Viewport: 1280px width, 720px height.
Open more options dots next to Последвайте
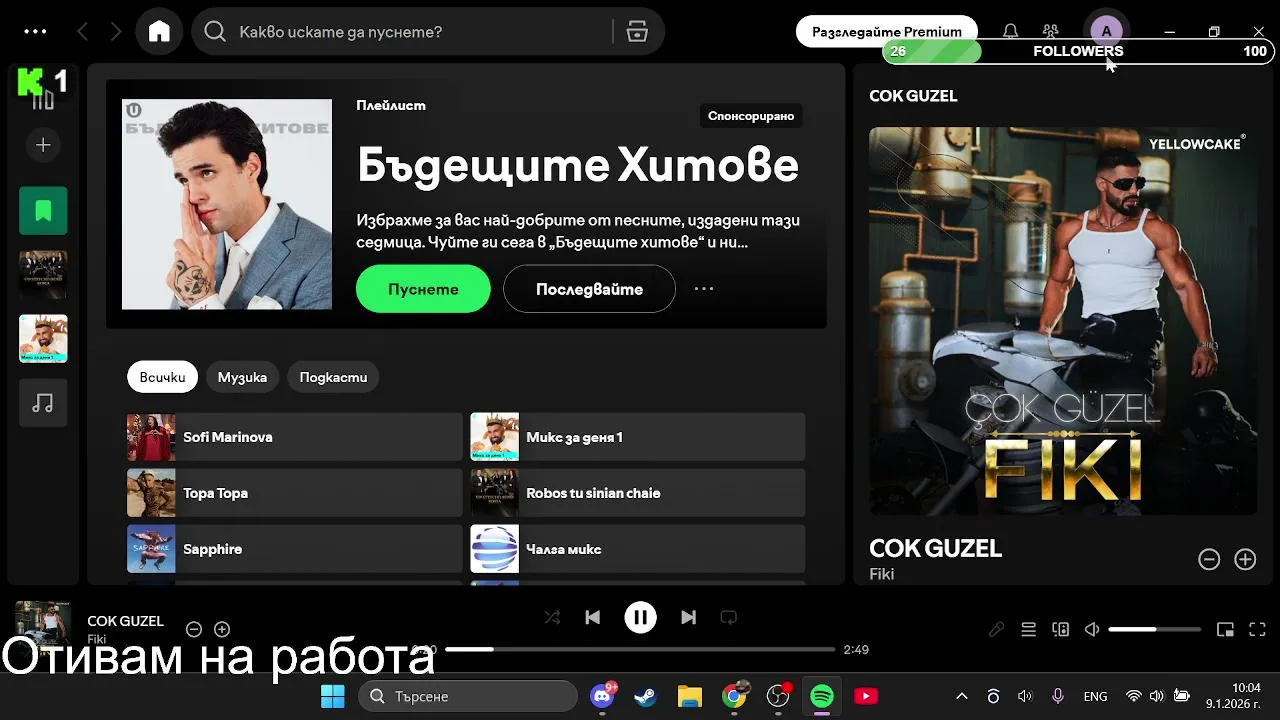(704, 289)
